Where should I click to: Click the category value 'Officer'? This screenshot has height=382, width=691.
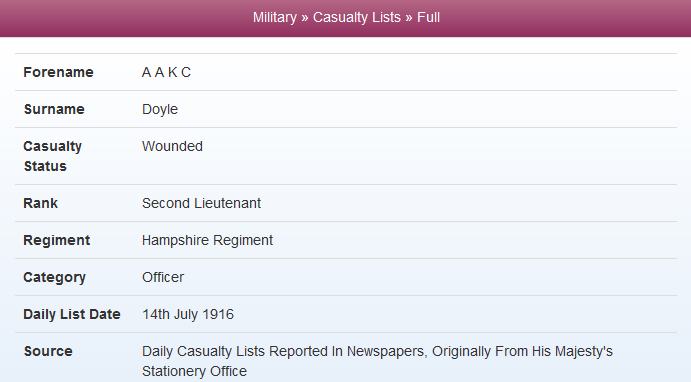click(x=163, y=277)
